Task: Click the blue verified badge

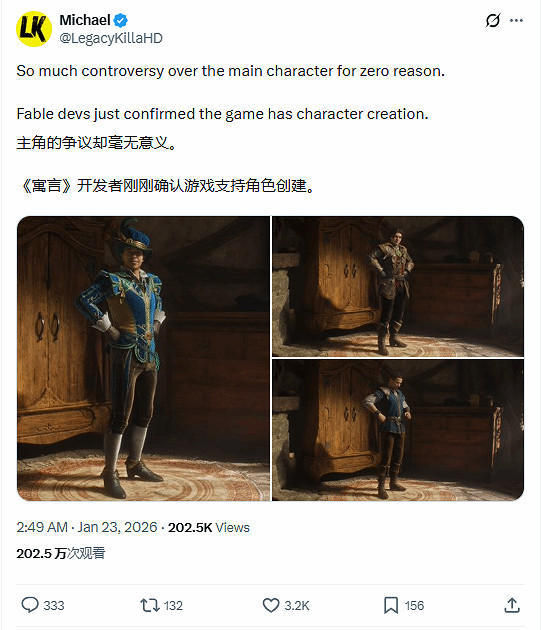Action: click(x=121, y=20)
